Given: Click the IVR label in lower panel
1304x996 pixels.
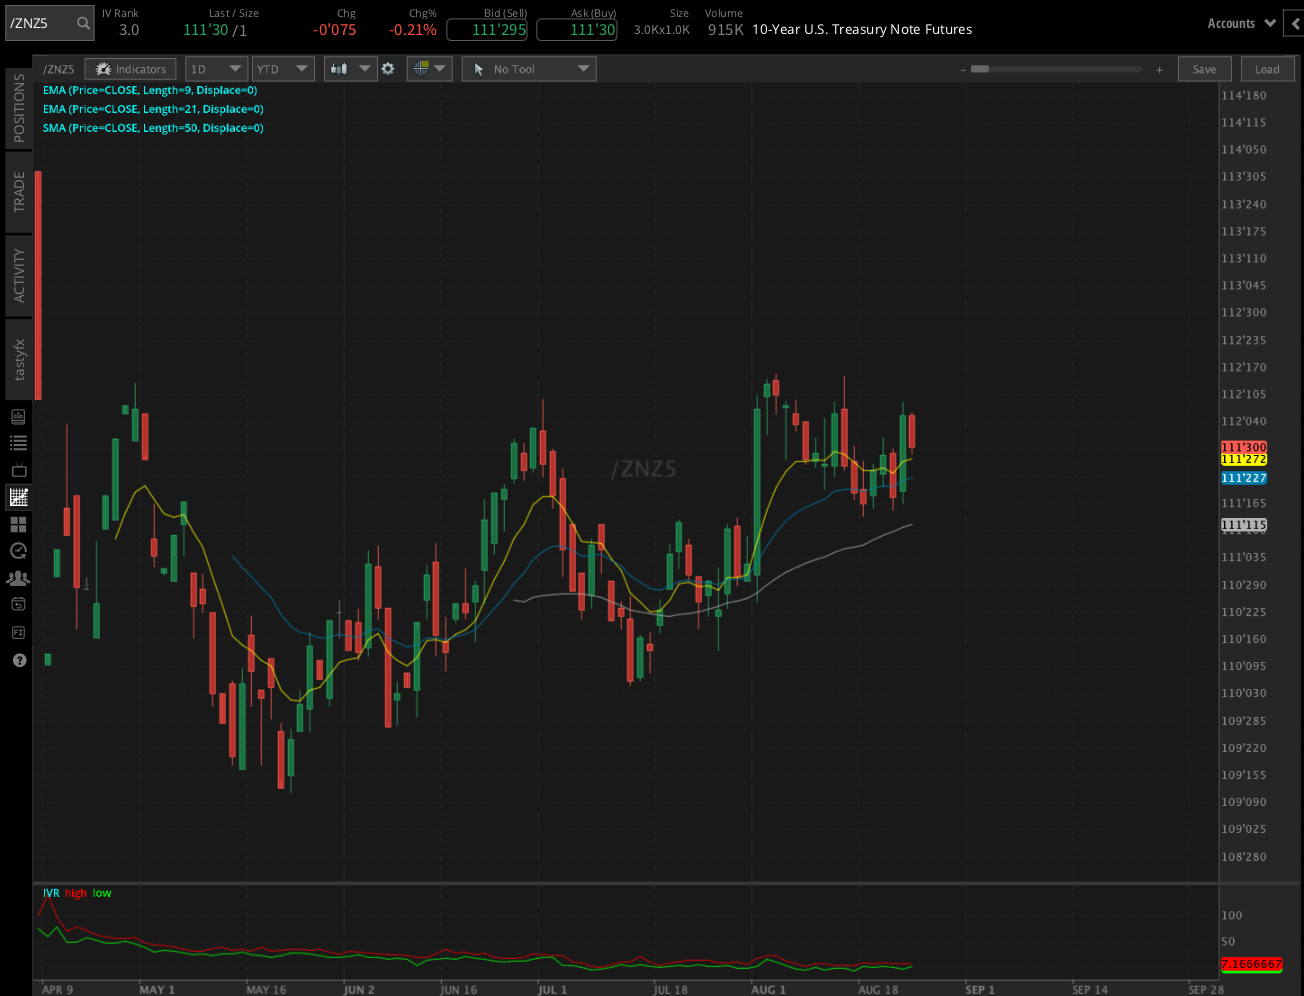Looking at the screenshot, I should (x=51, y=893).
